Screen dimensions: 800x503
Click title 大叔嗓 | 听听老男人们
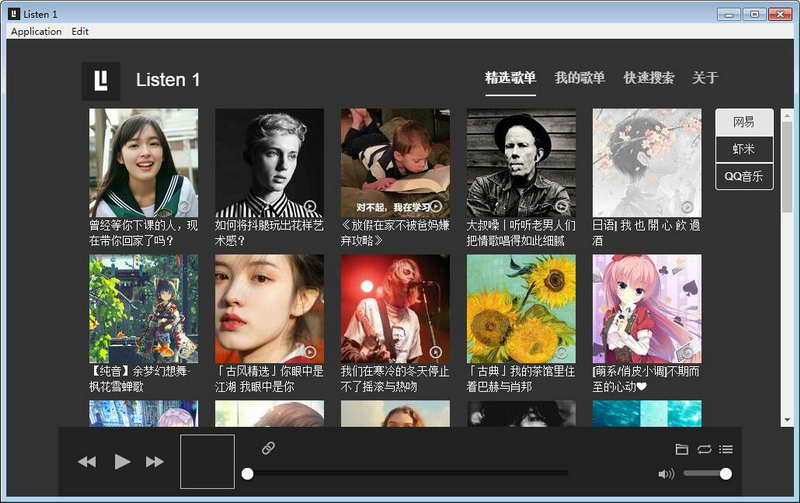tap(521, 233)
